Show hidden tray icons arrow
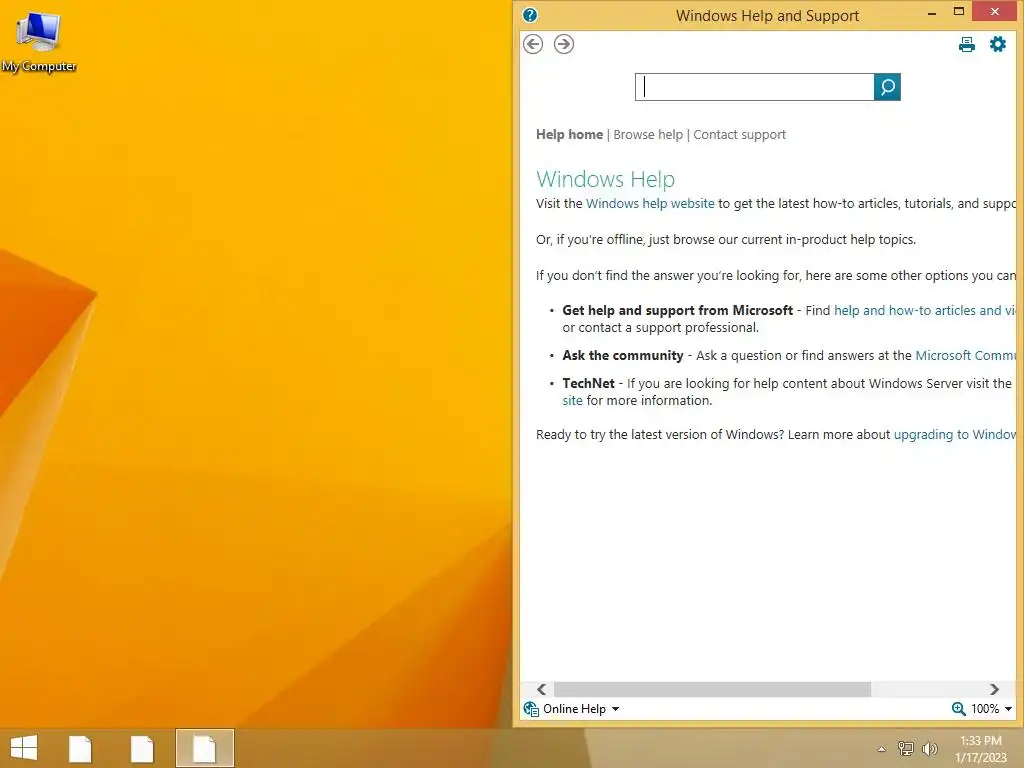This screenshot has width=1024, height=768. tap(881, 749)
